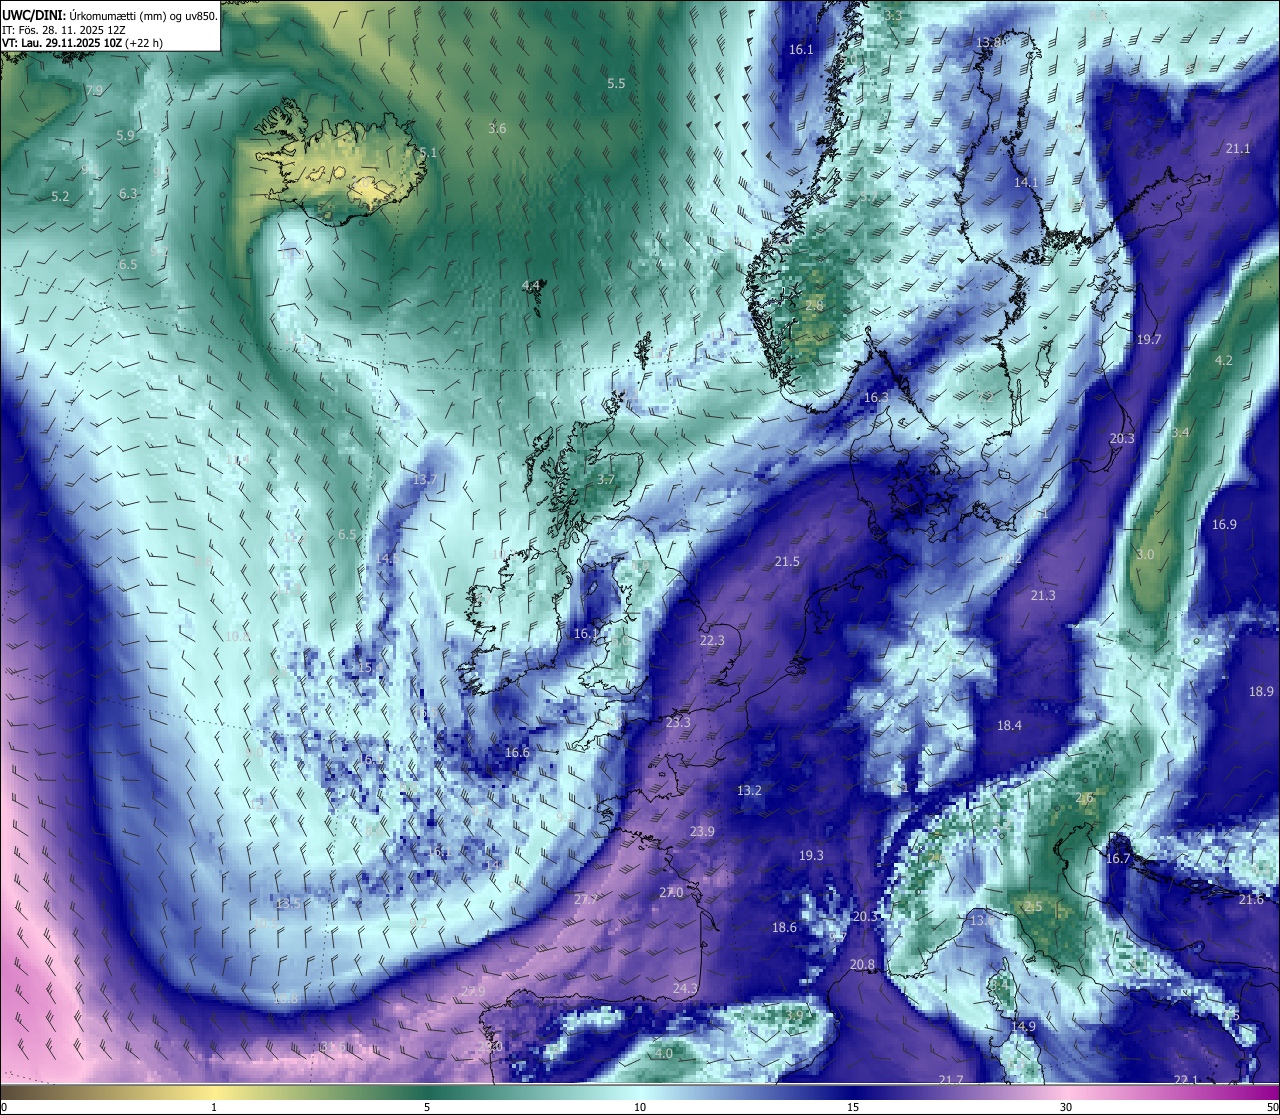Click the 21.7 value label
Screen dimensions: 1280x1115
tap(951, 1080)
